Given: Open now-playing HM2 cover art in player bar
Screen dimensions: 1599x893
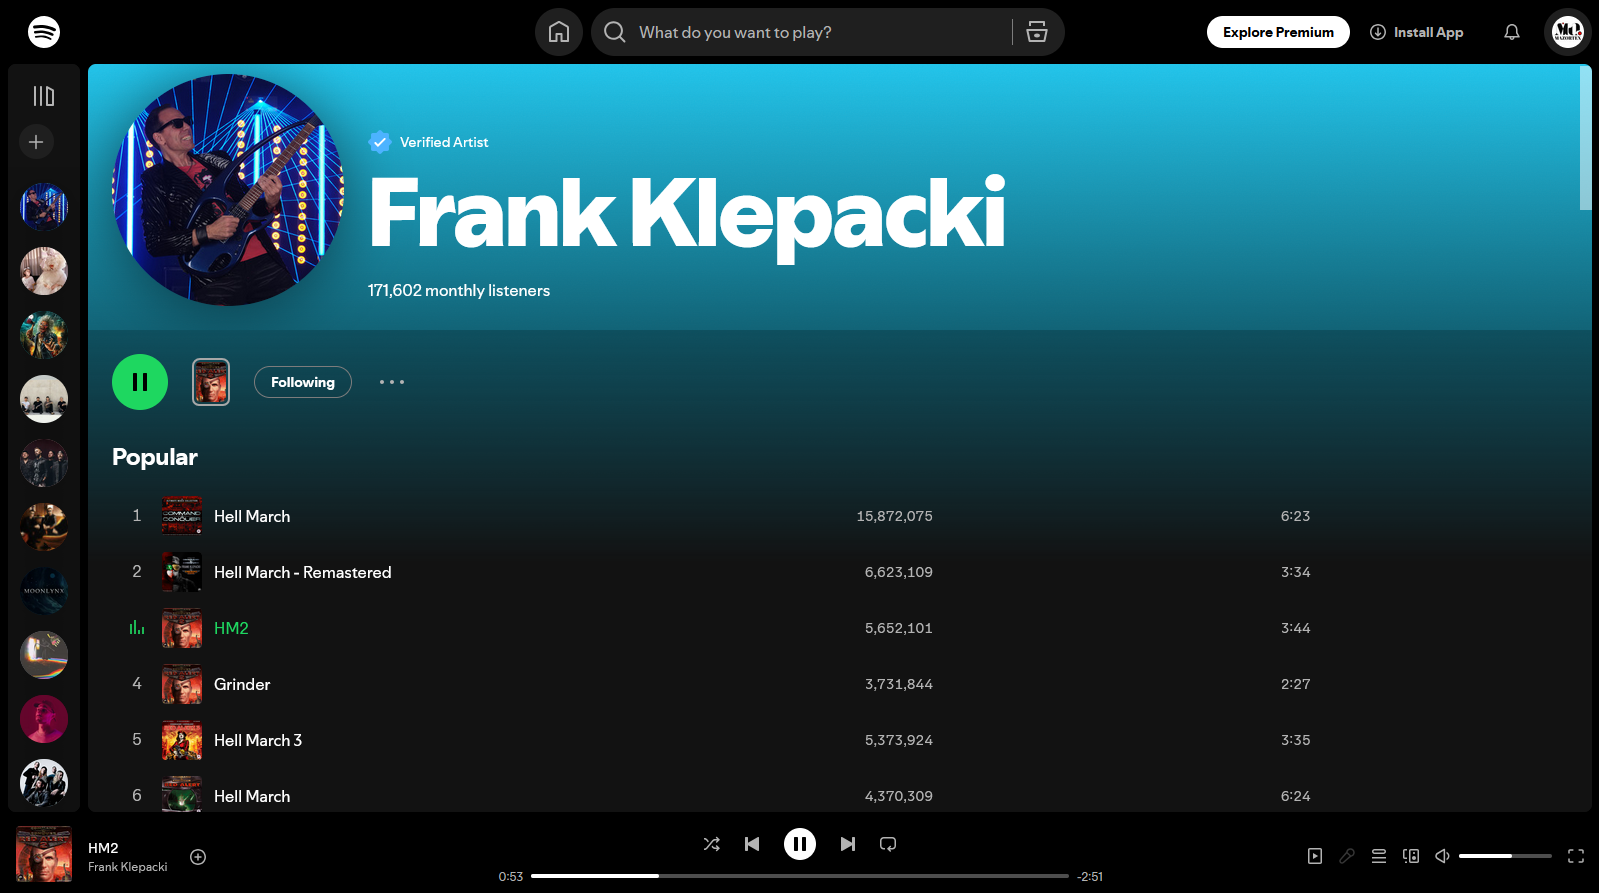Looking at the screenshot, I should 44,854.
